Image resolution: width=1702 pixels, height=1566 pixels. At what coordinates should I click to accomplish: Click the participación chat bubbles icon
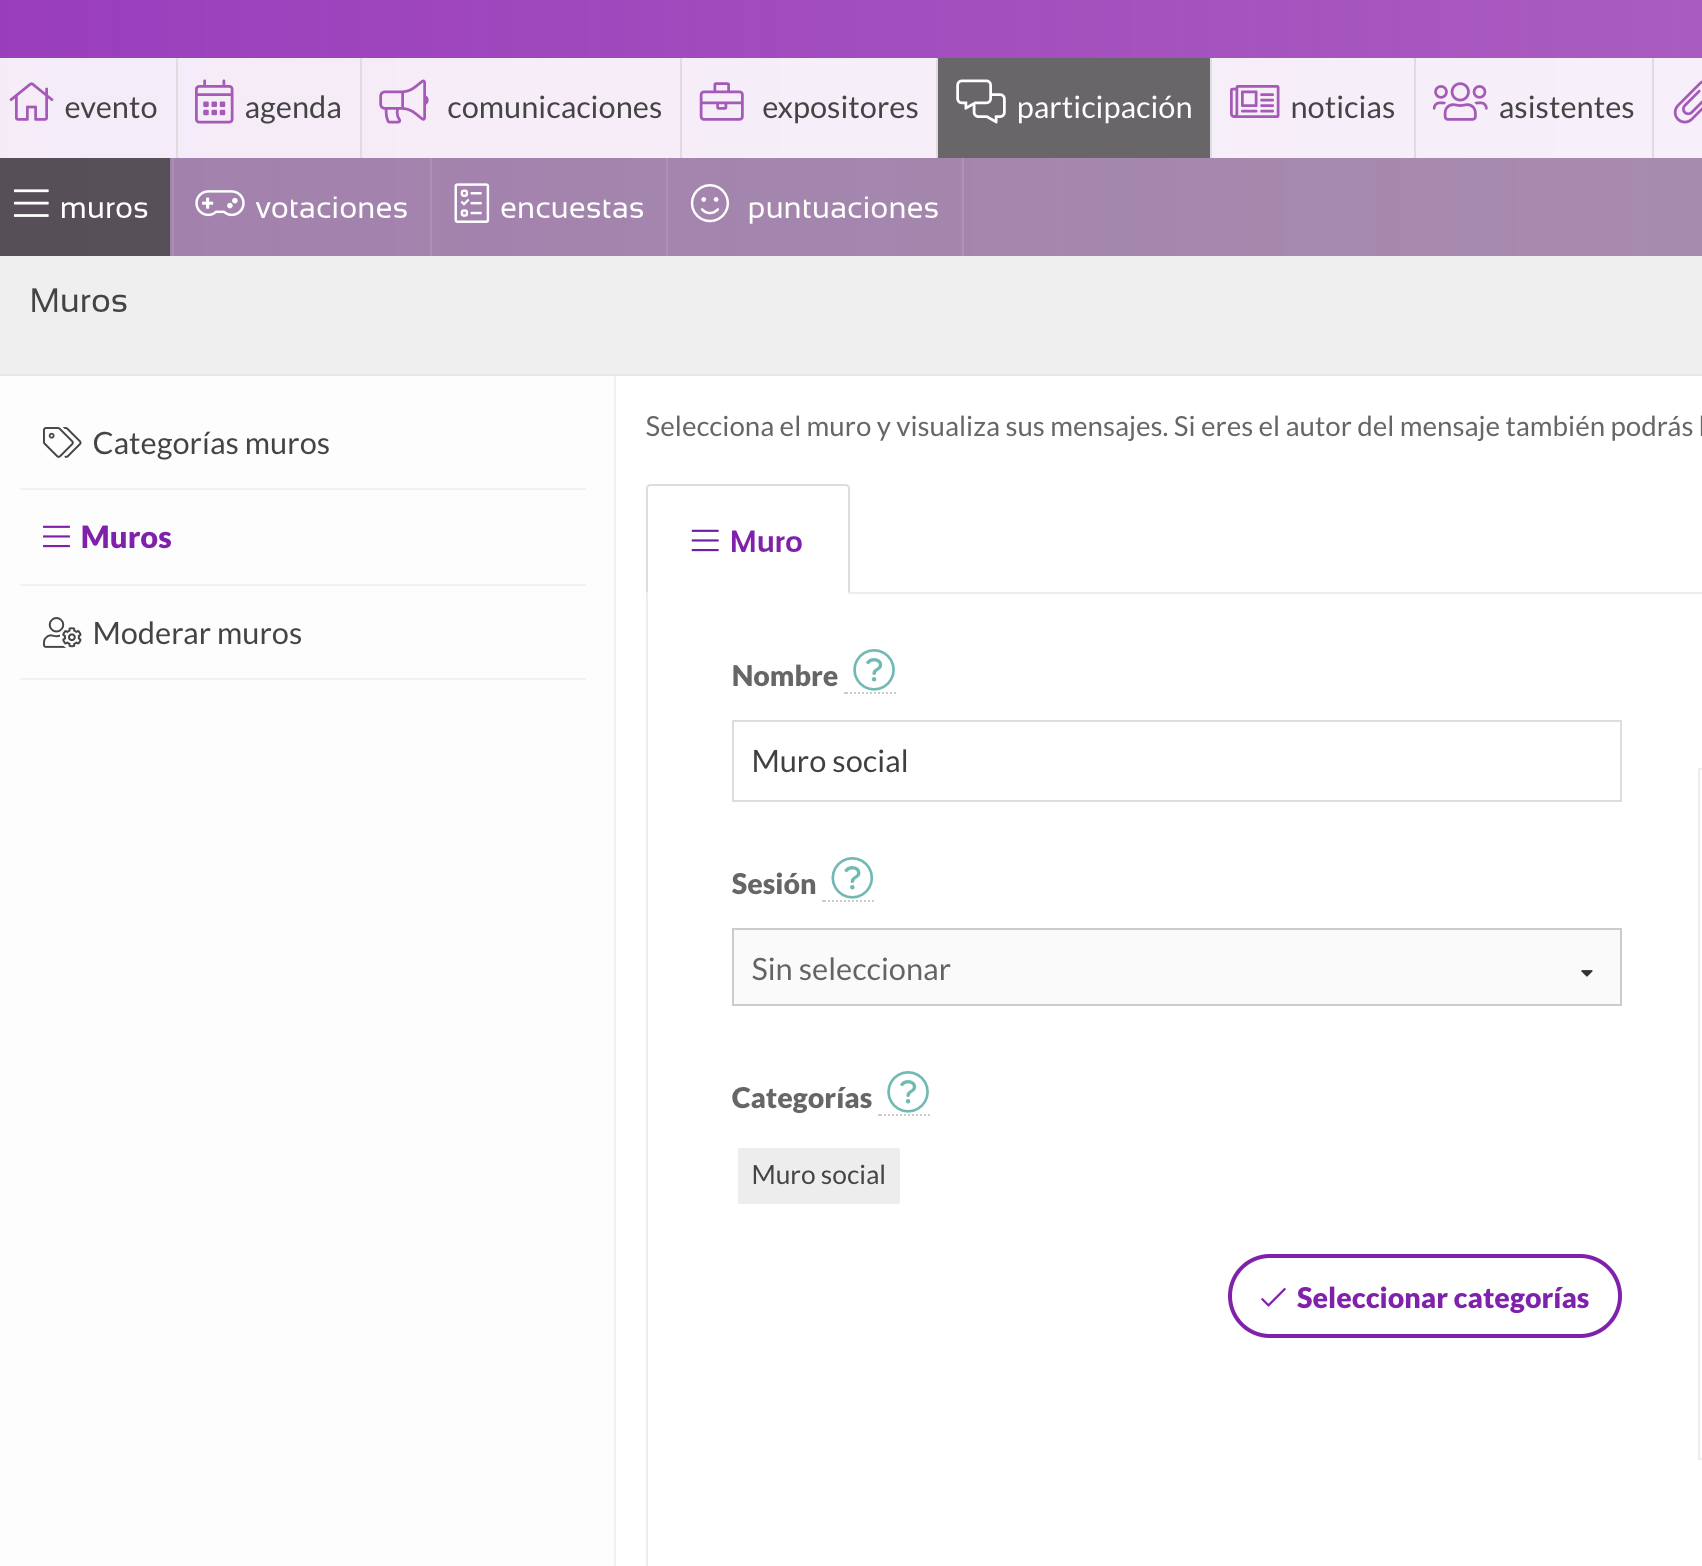pos(980,102)
